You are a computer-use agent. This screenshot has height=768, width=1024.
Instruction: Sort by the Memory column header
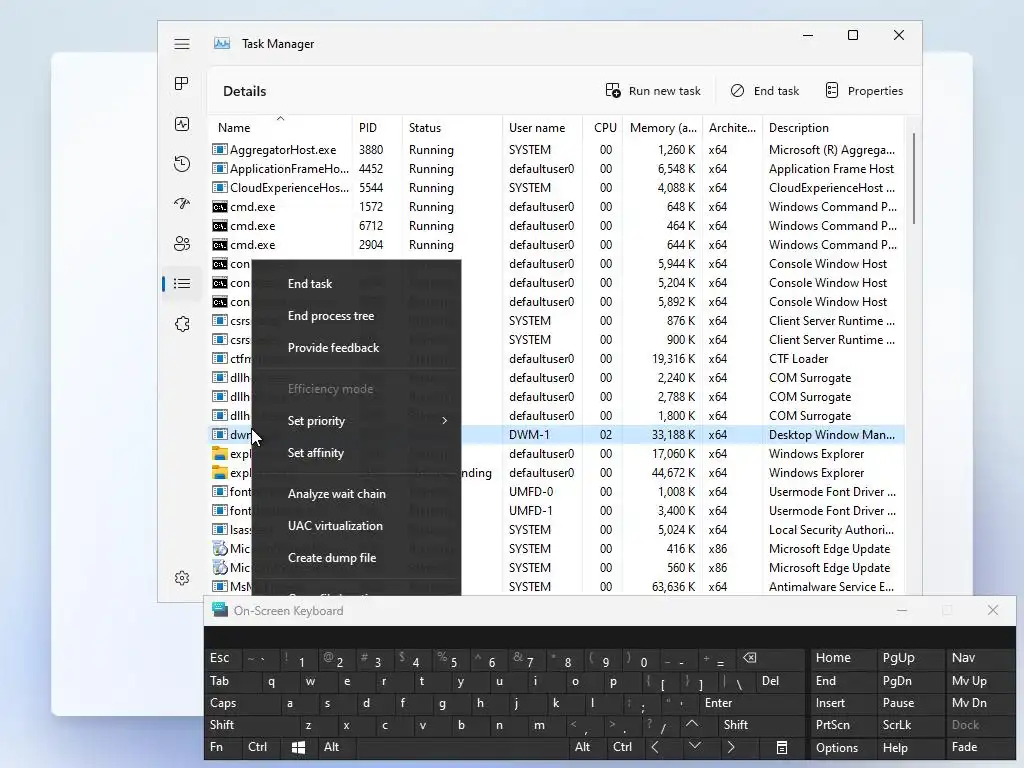point(663,127)
